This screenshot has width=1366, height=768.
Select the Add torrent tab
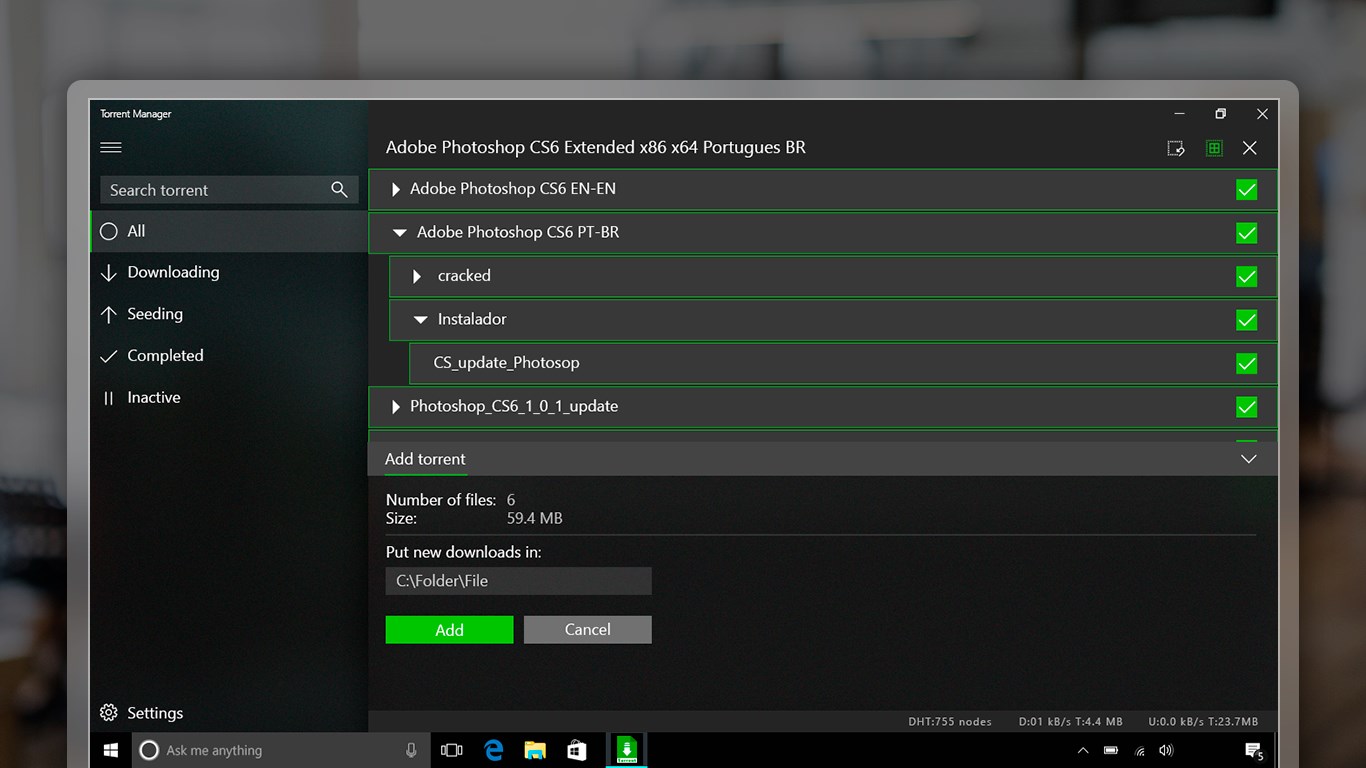tap(426, 459)
